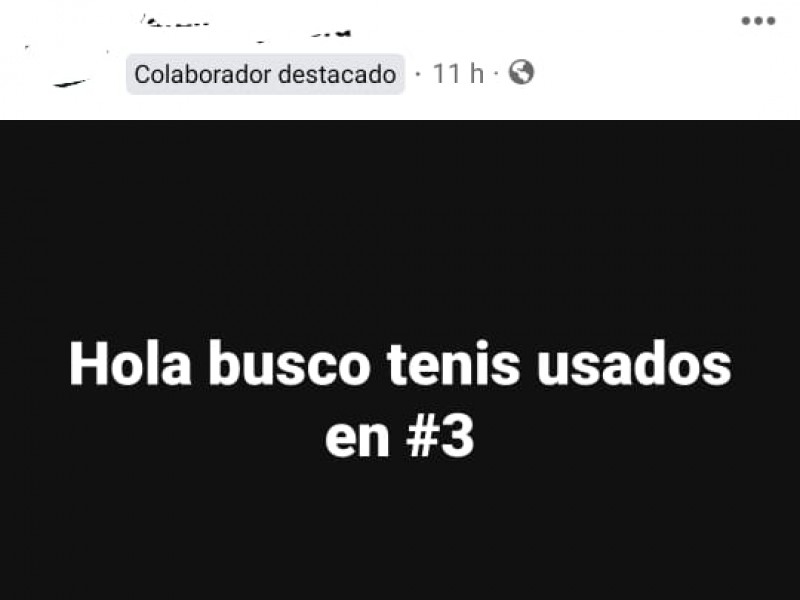
Task: Open the three-dot post options menu
Action: coord(758,21)
